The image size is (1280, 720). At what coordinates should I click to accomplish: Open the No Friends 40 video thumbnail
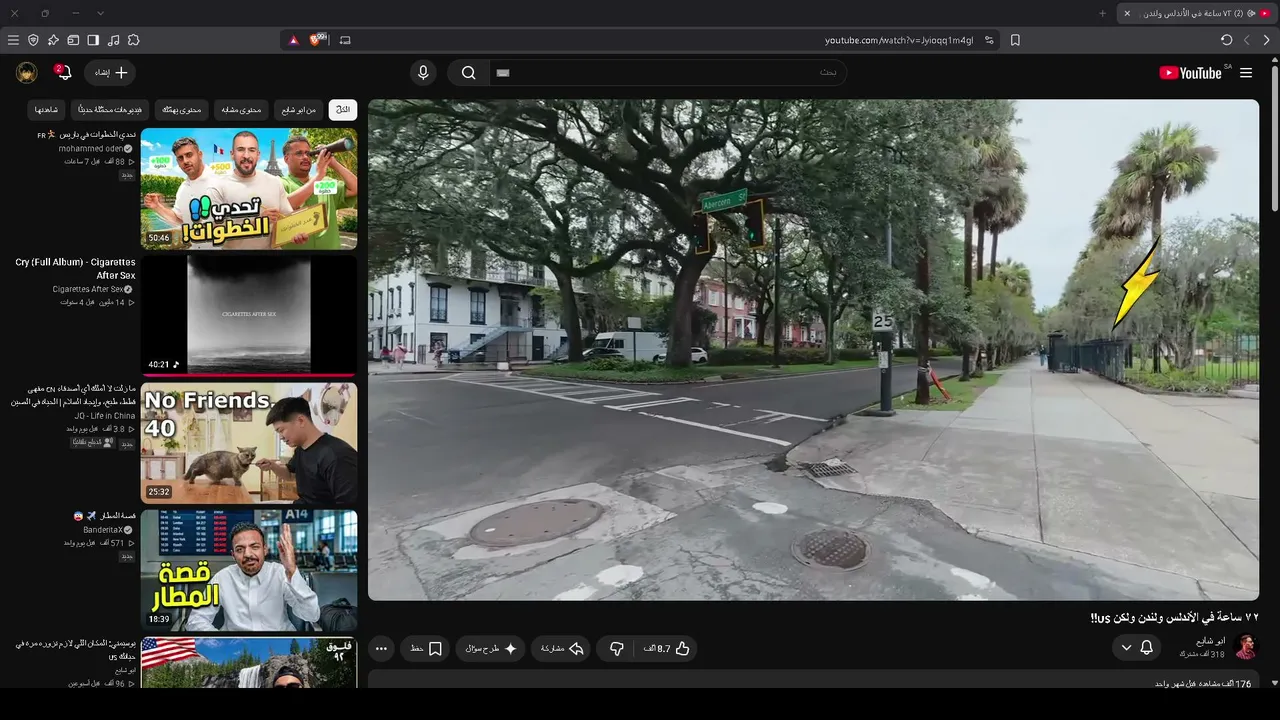[x=249, y=443]
